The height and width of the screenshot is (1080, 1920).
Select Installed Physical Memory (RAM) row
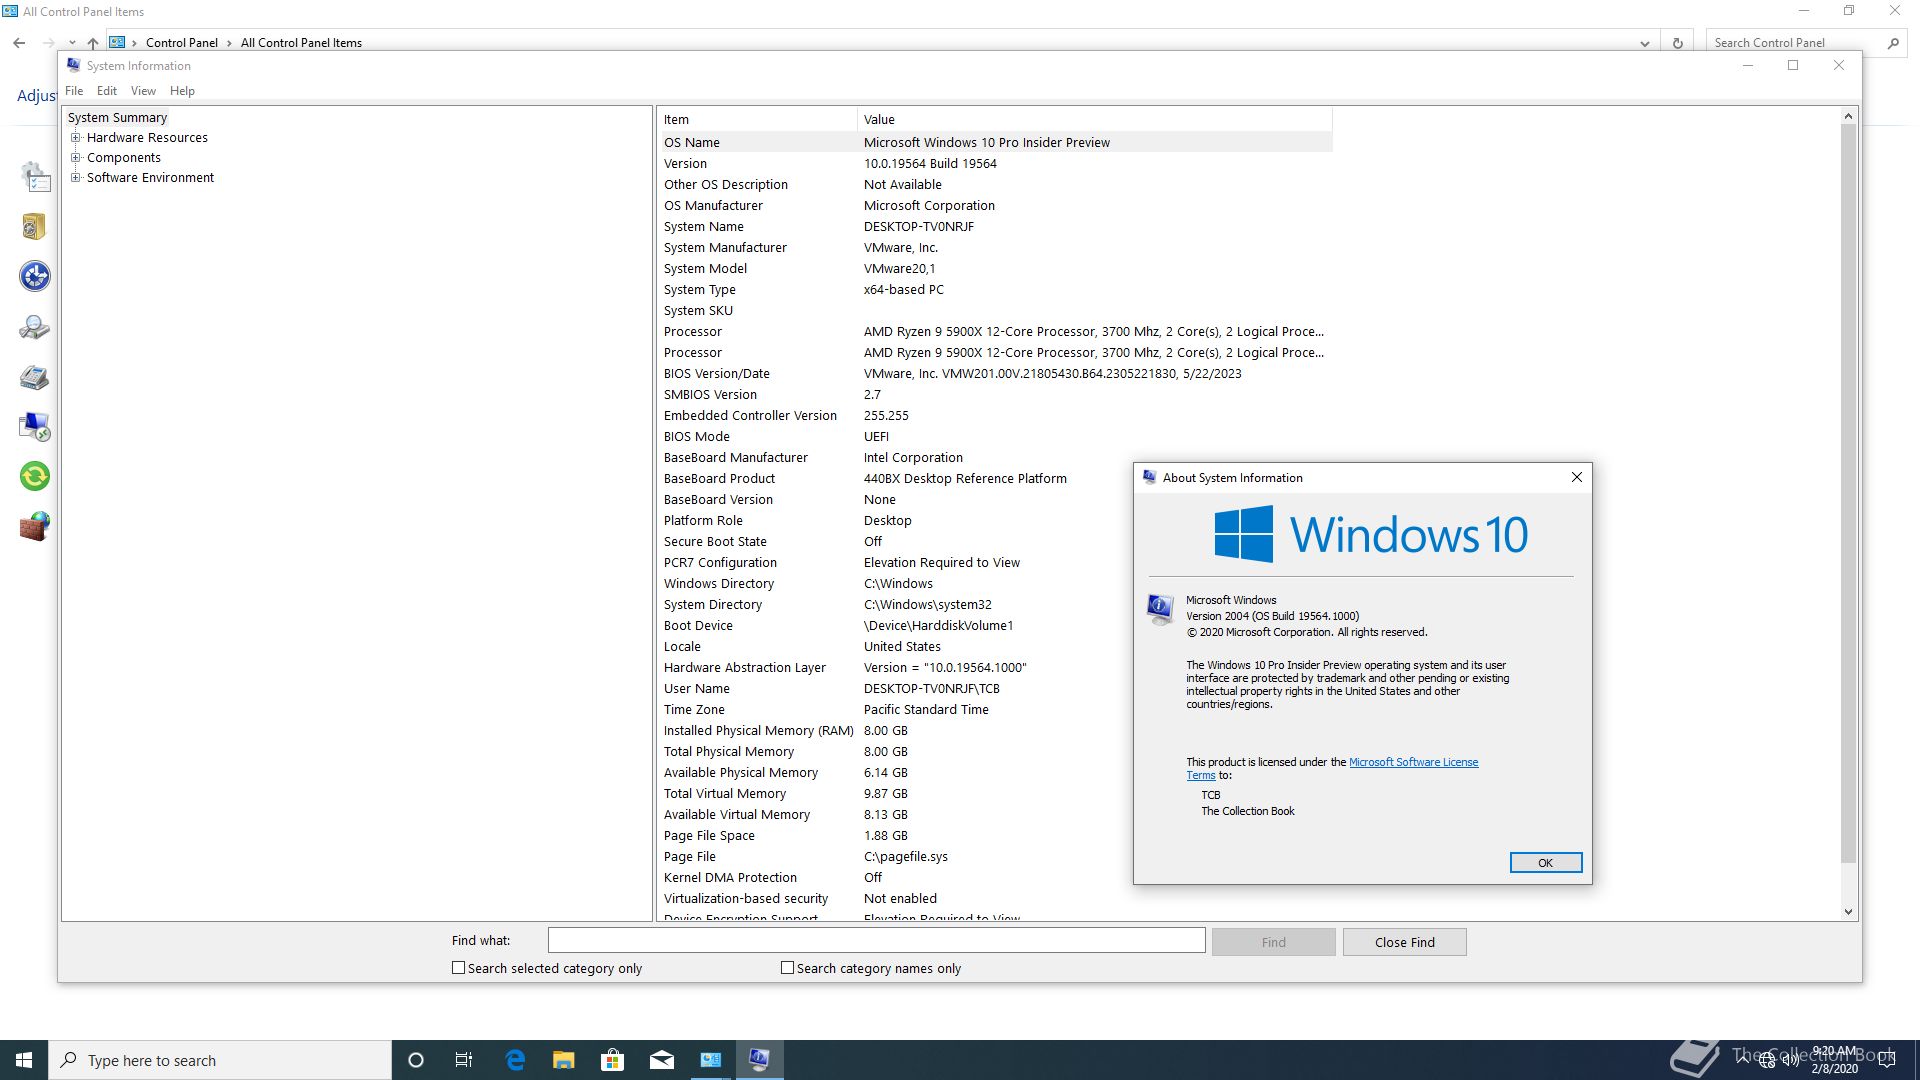click(995, 730)
